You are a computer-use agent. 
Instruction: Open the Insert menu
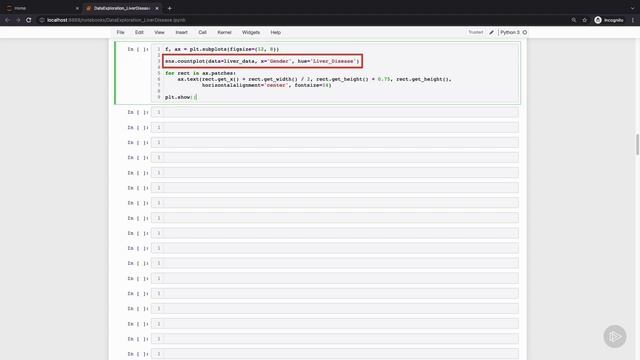point(181,32)
